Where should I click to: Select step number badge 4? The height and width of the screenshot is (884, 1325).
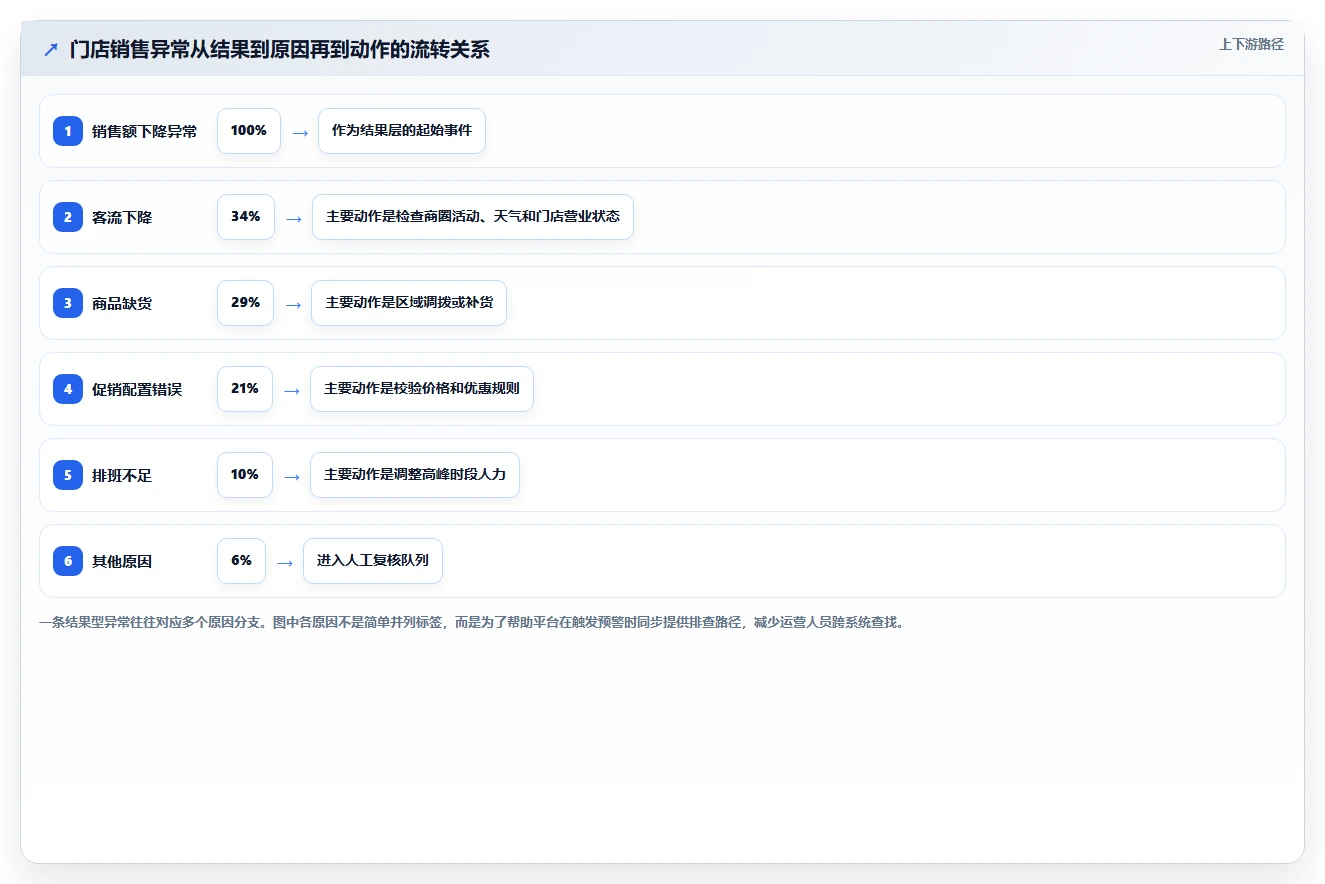point(68,389)
